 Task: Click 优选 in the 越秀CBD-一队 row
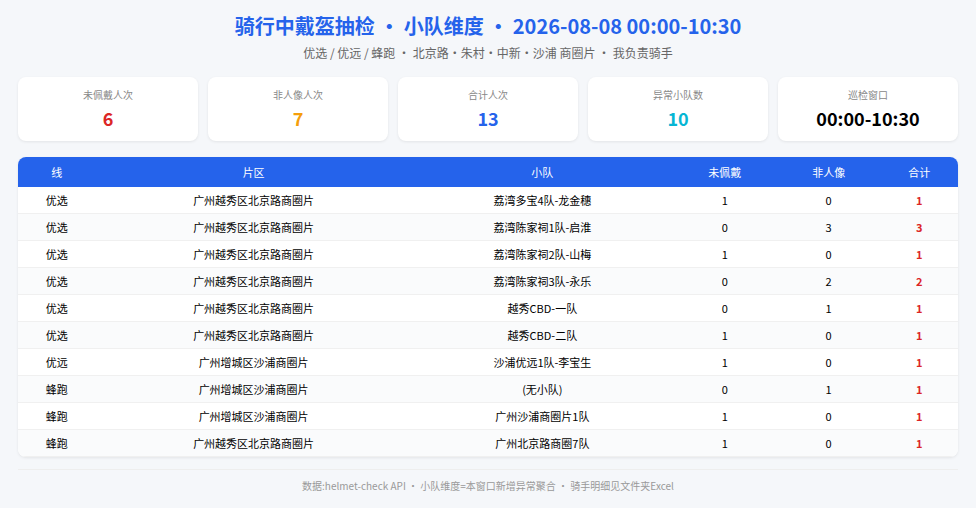(x=57, y=309)
